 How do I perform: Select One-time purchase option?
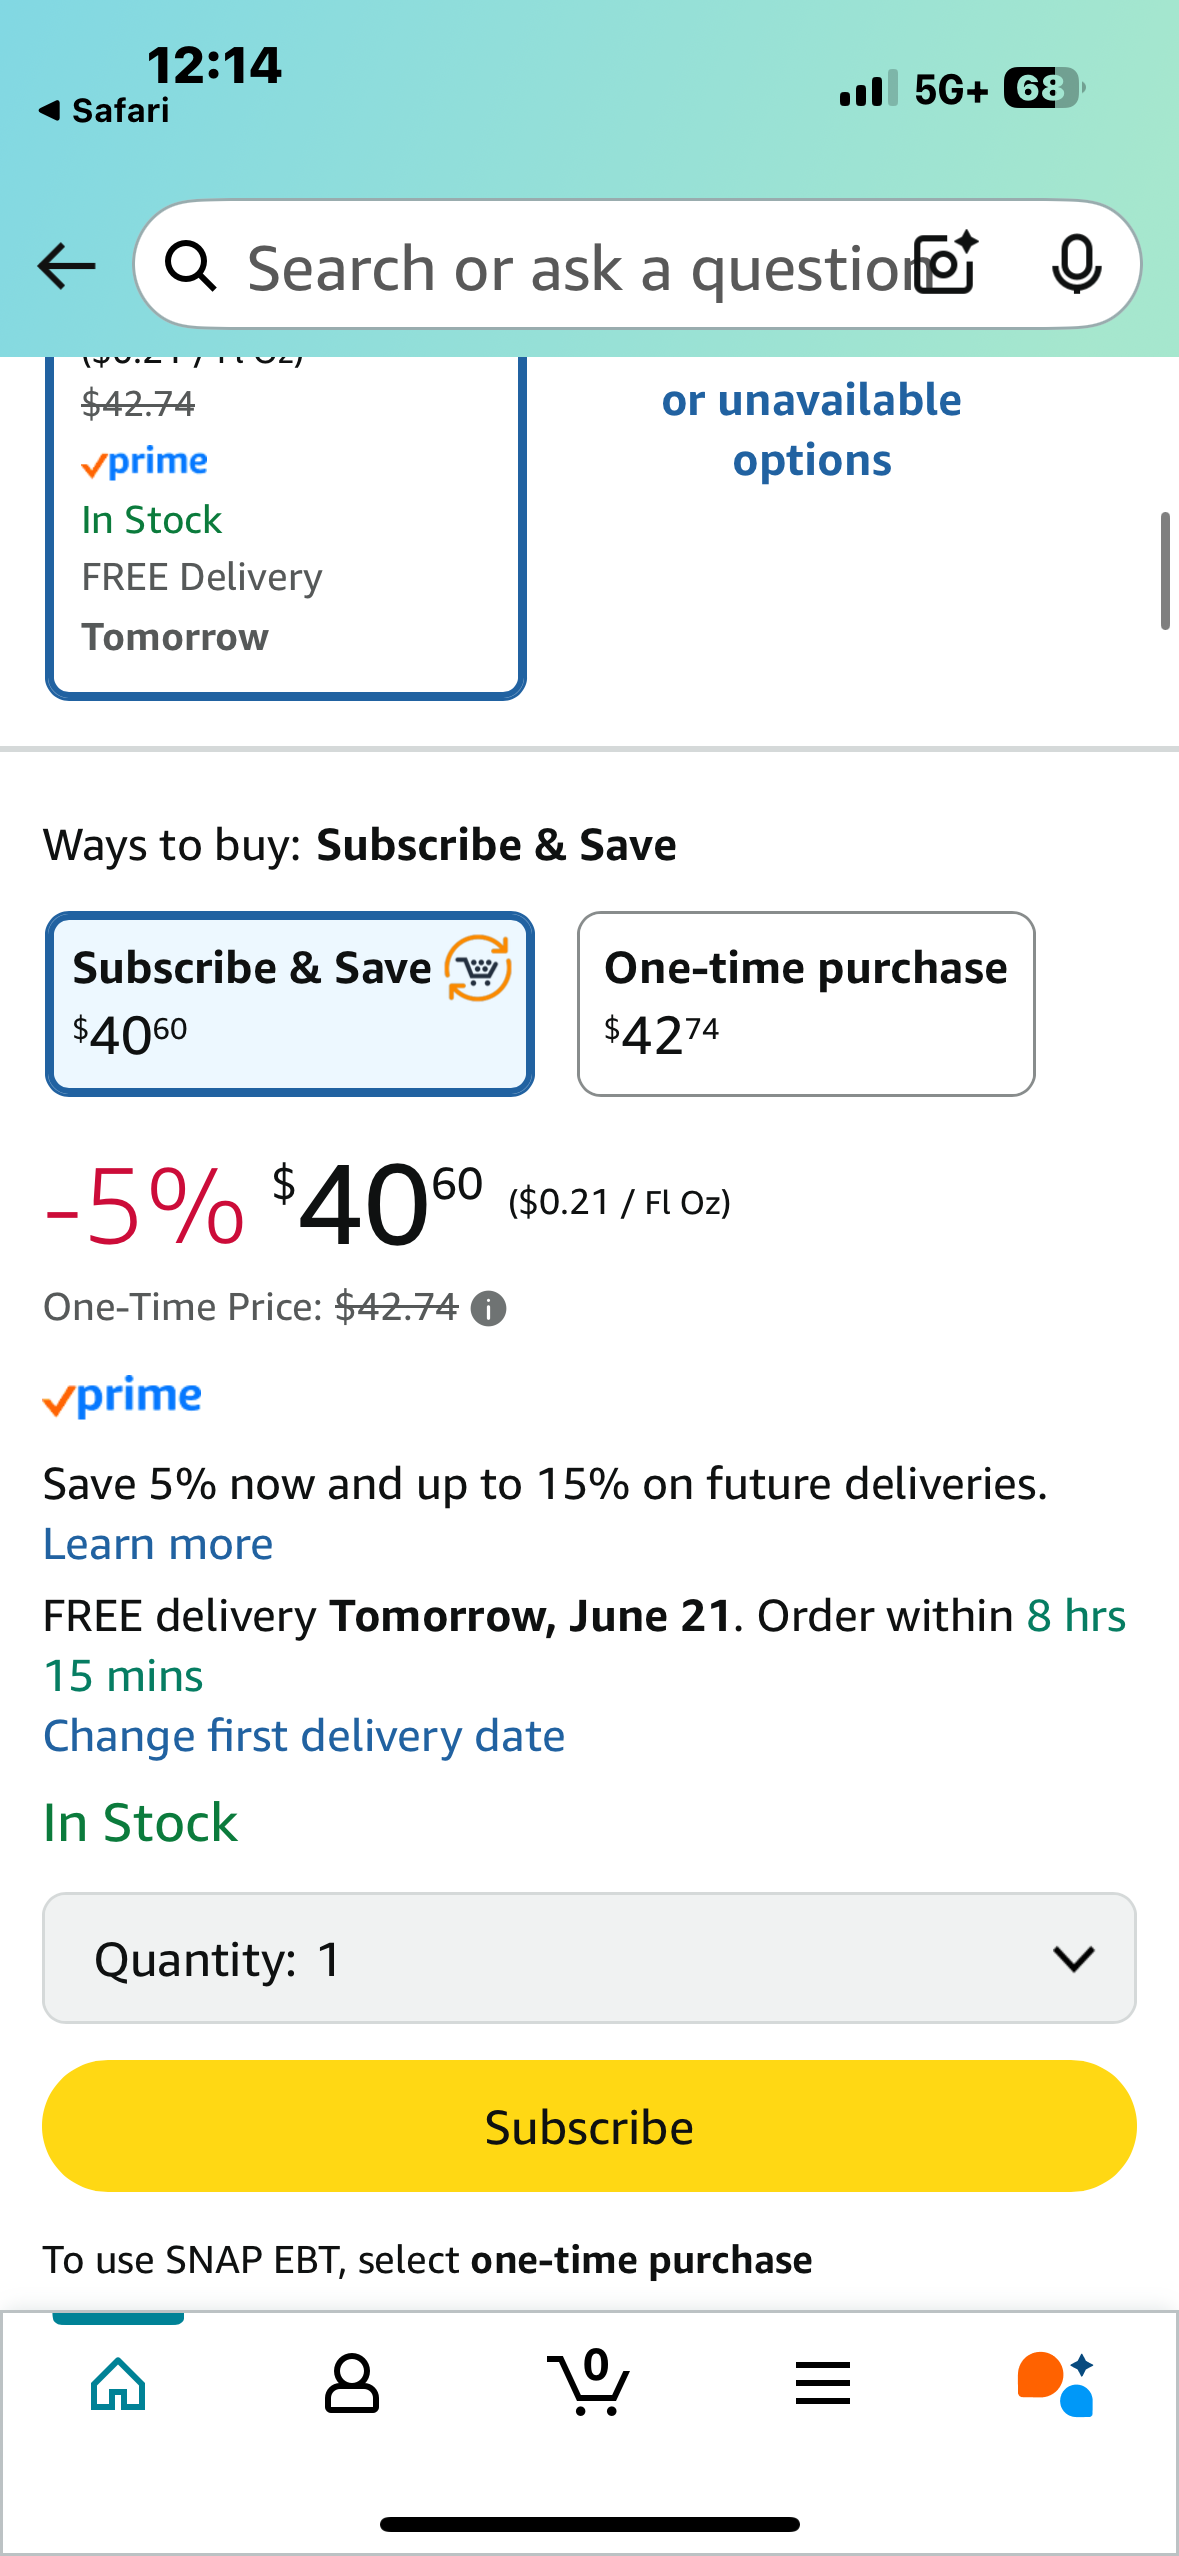click(806, 1004)
